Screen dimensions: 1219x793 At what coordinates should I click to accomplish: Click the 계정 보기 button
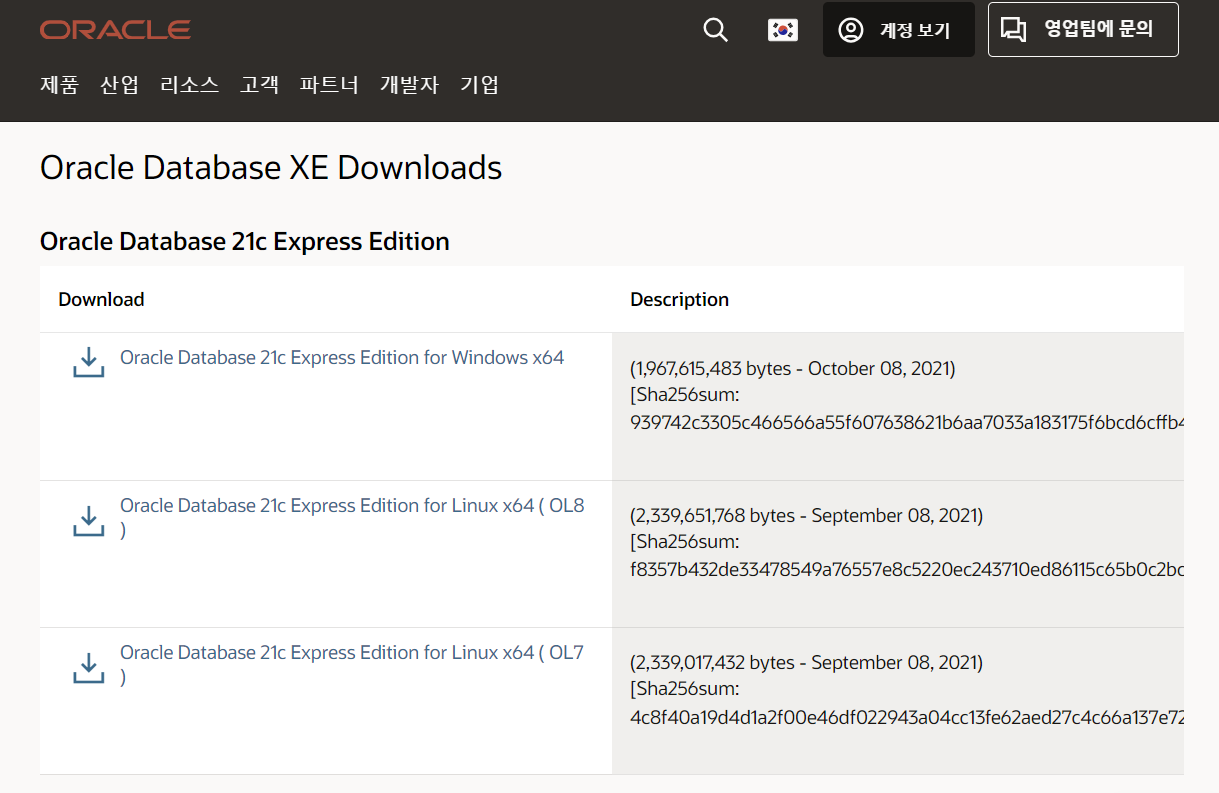click(898, 30)
